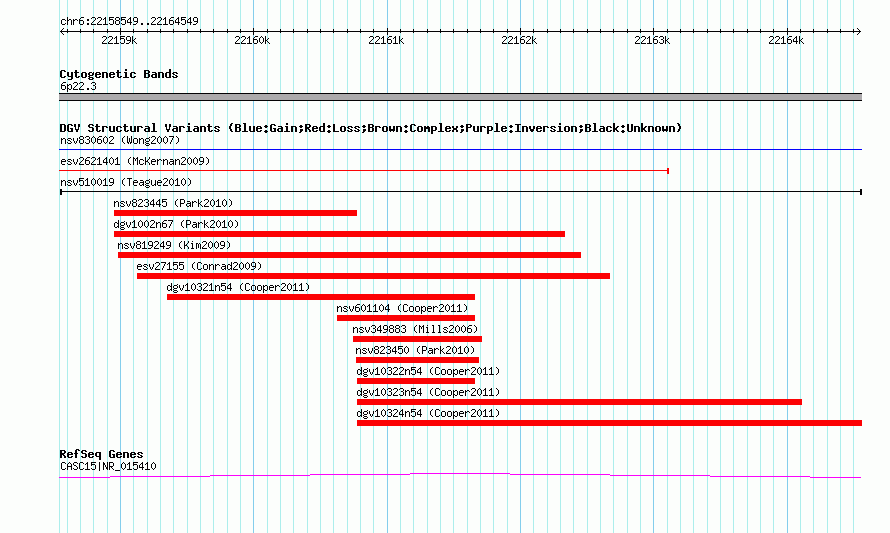The image size is (890, 533).
Task: Click the left arrow of the coordinate ruler
Action: click(x=62, y=32)
